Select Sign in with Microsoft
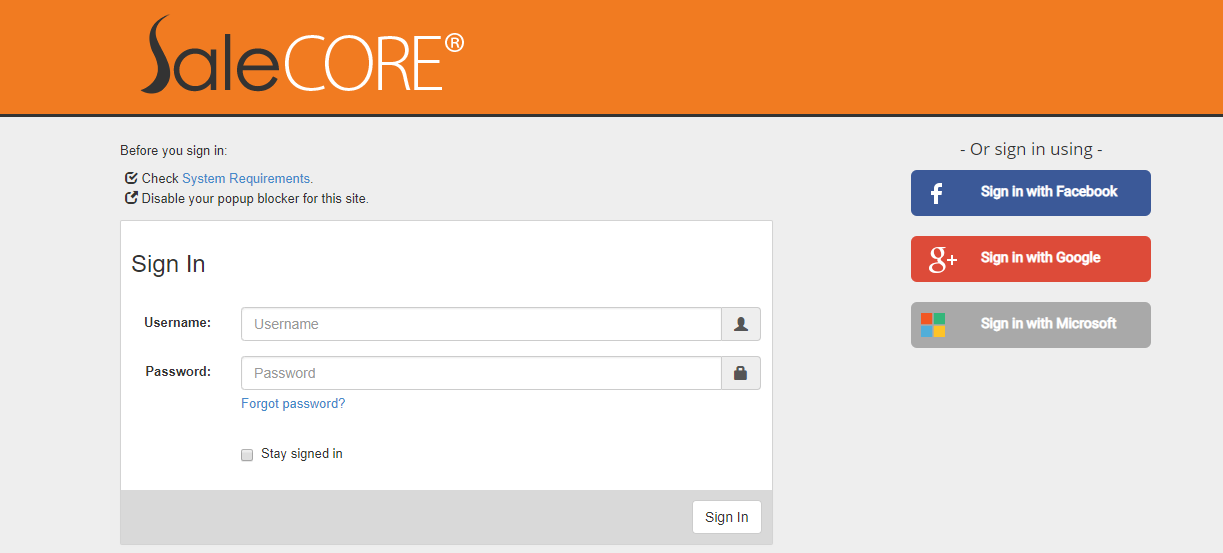This screenshot has height=553, width=1223. pos(1031,325)
